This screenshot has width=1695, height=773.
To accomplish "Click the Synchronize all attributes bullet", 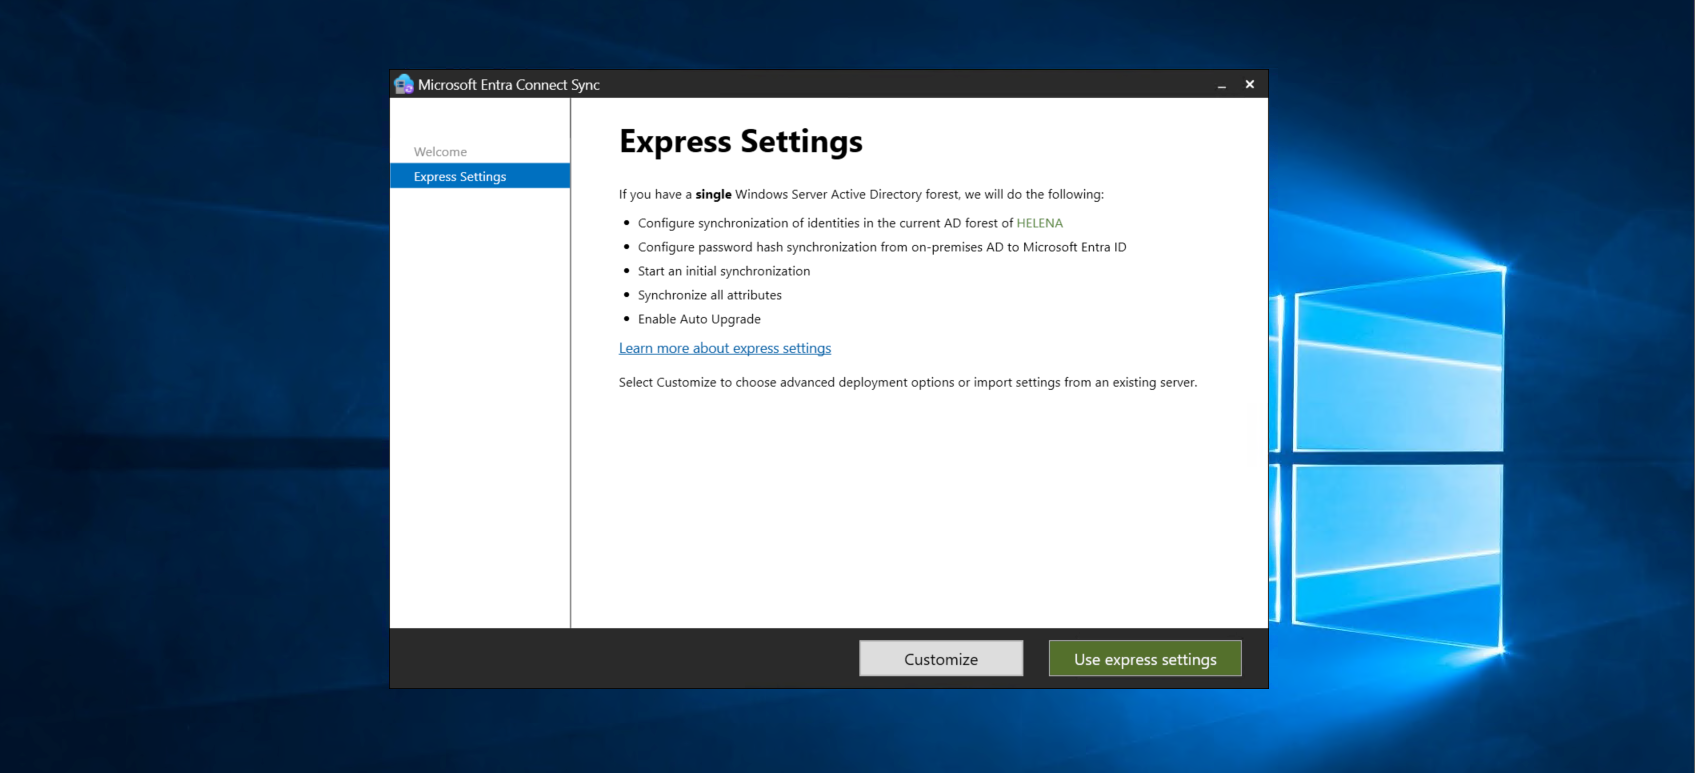I will pos(709,295).
